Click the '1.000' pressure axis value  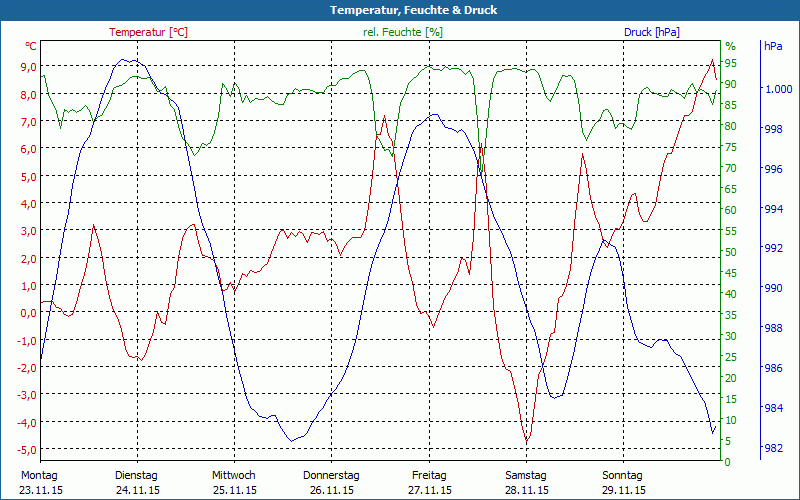click(x=778, y=89)
